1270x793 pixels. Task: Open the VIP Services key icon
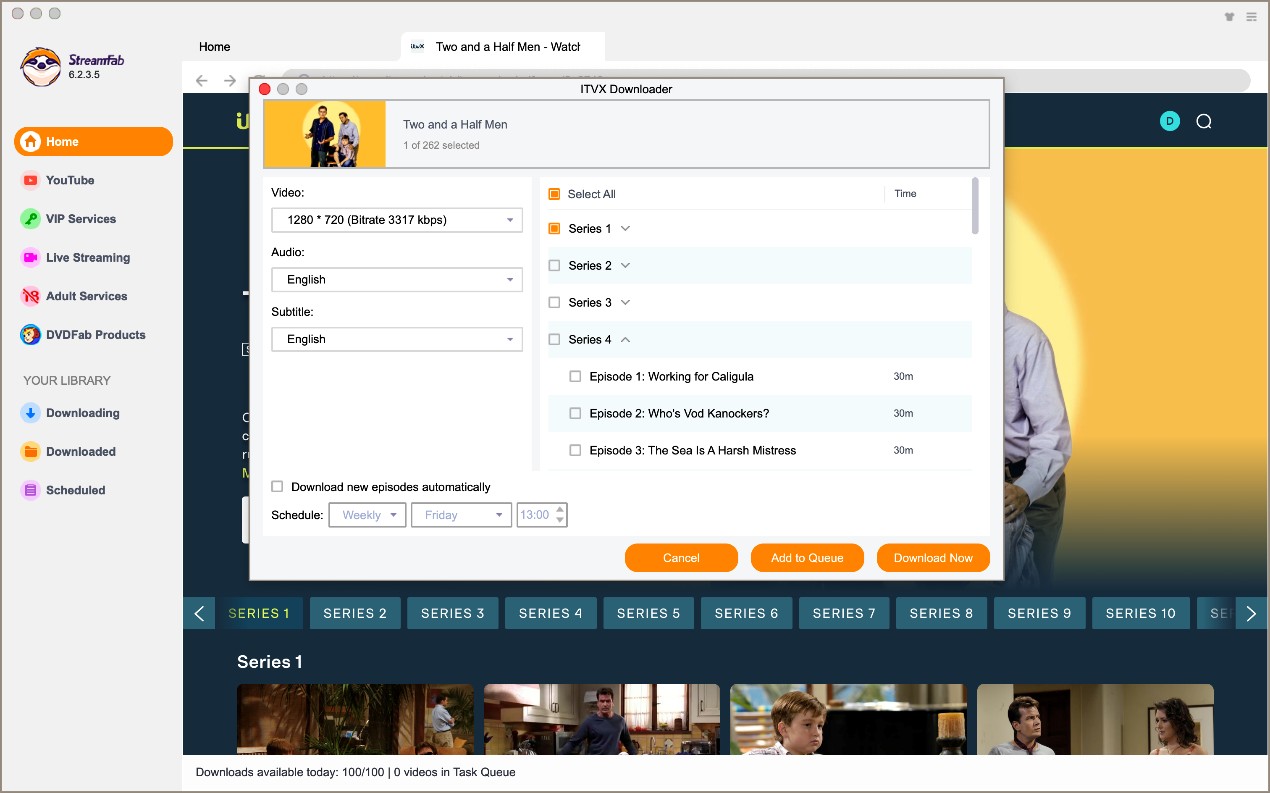[x=30, y=219]
